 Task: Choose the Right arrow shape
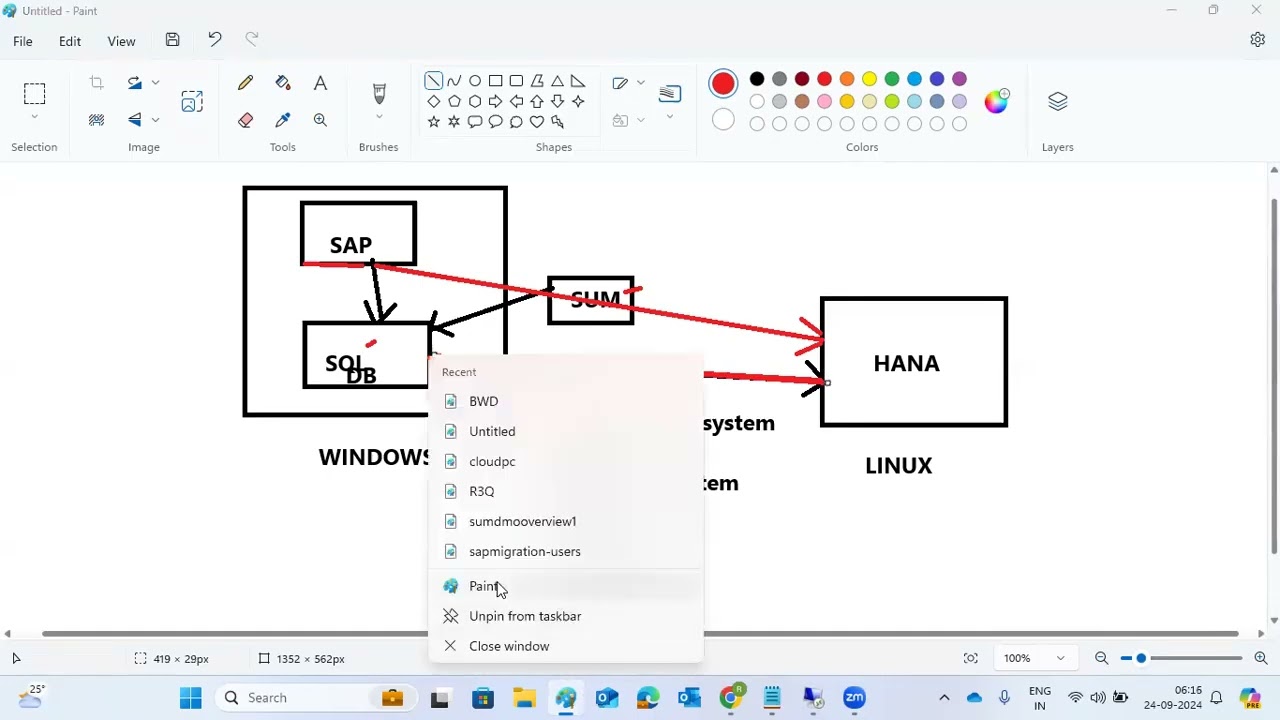pyautogui.click(x=495, y=101)
